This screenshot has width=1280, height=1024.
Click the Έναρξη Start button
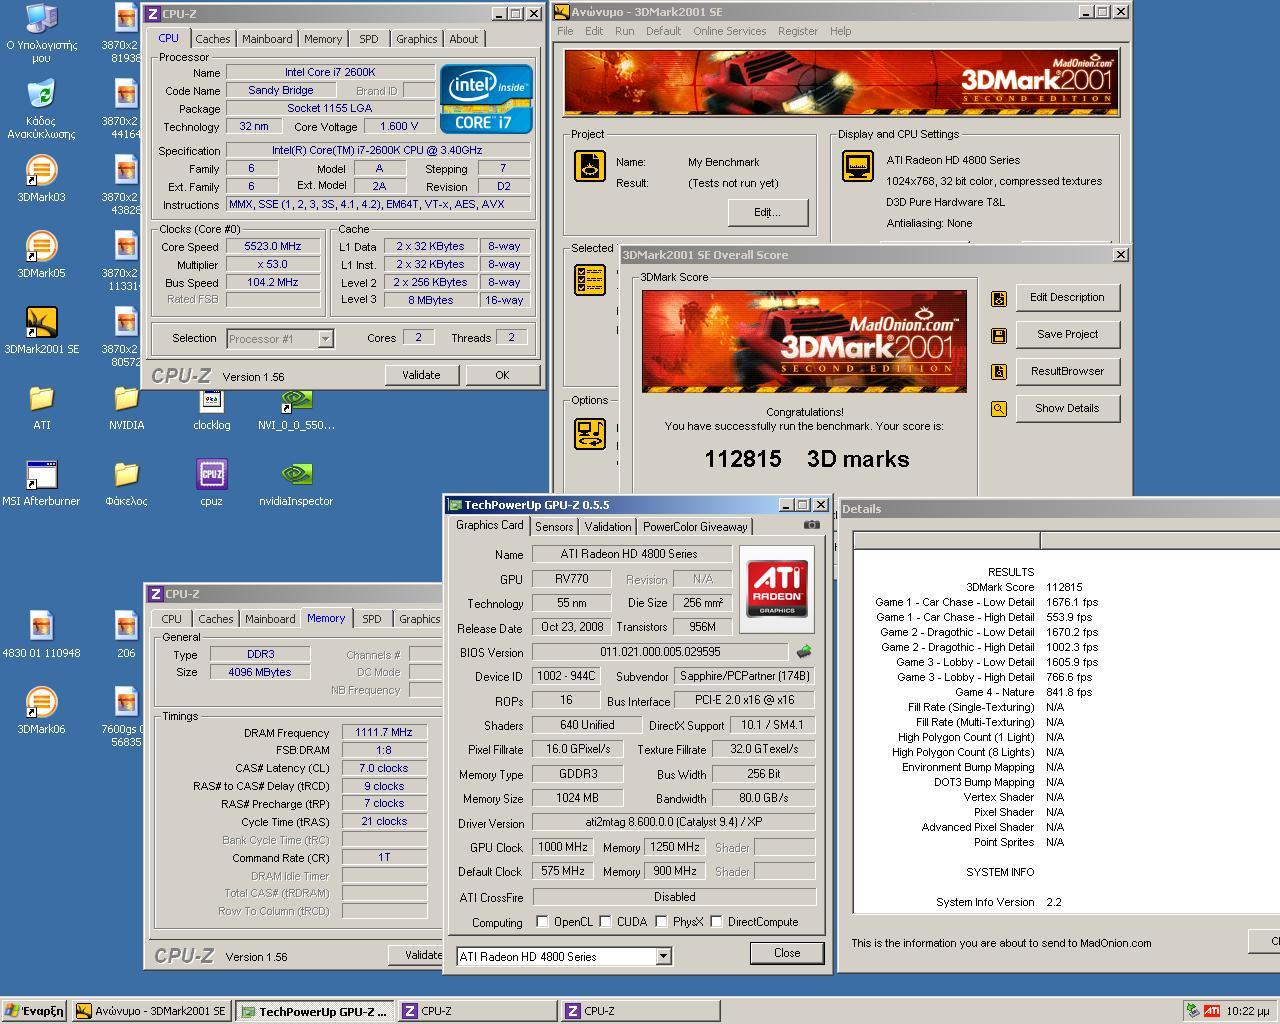point(35,1011)
